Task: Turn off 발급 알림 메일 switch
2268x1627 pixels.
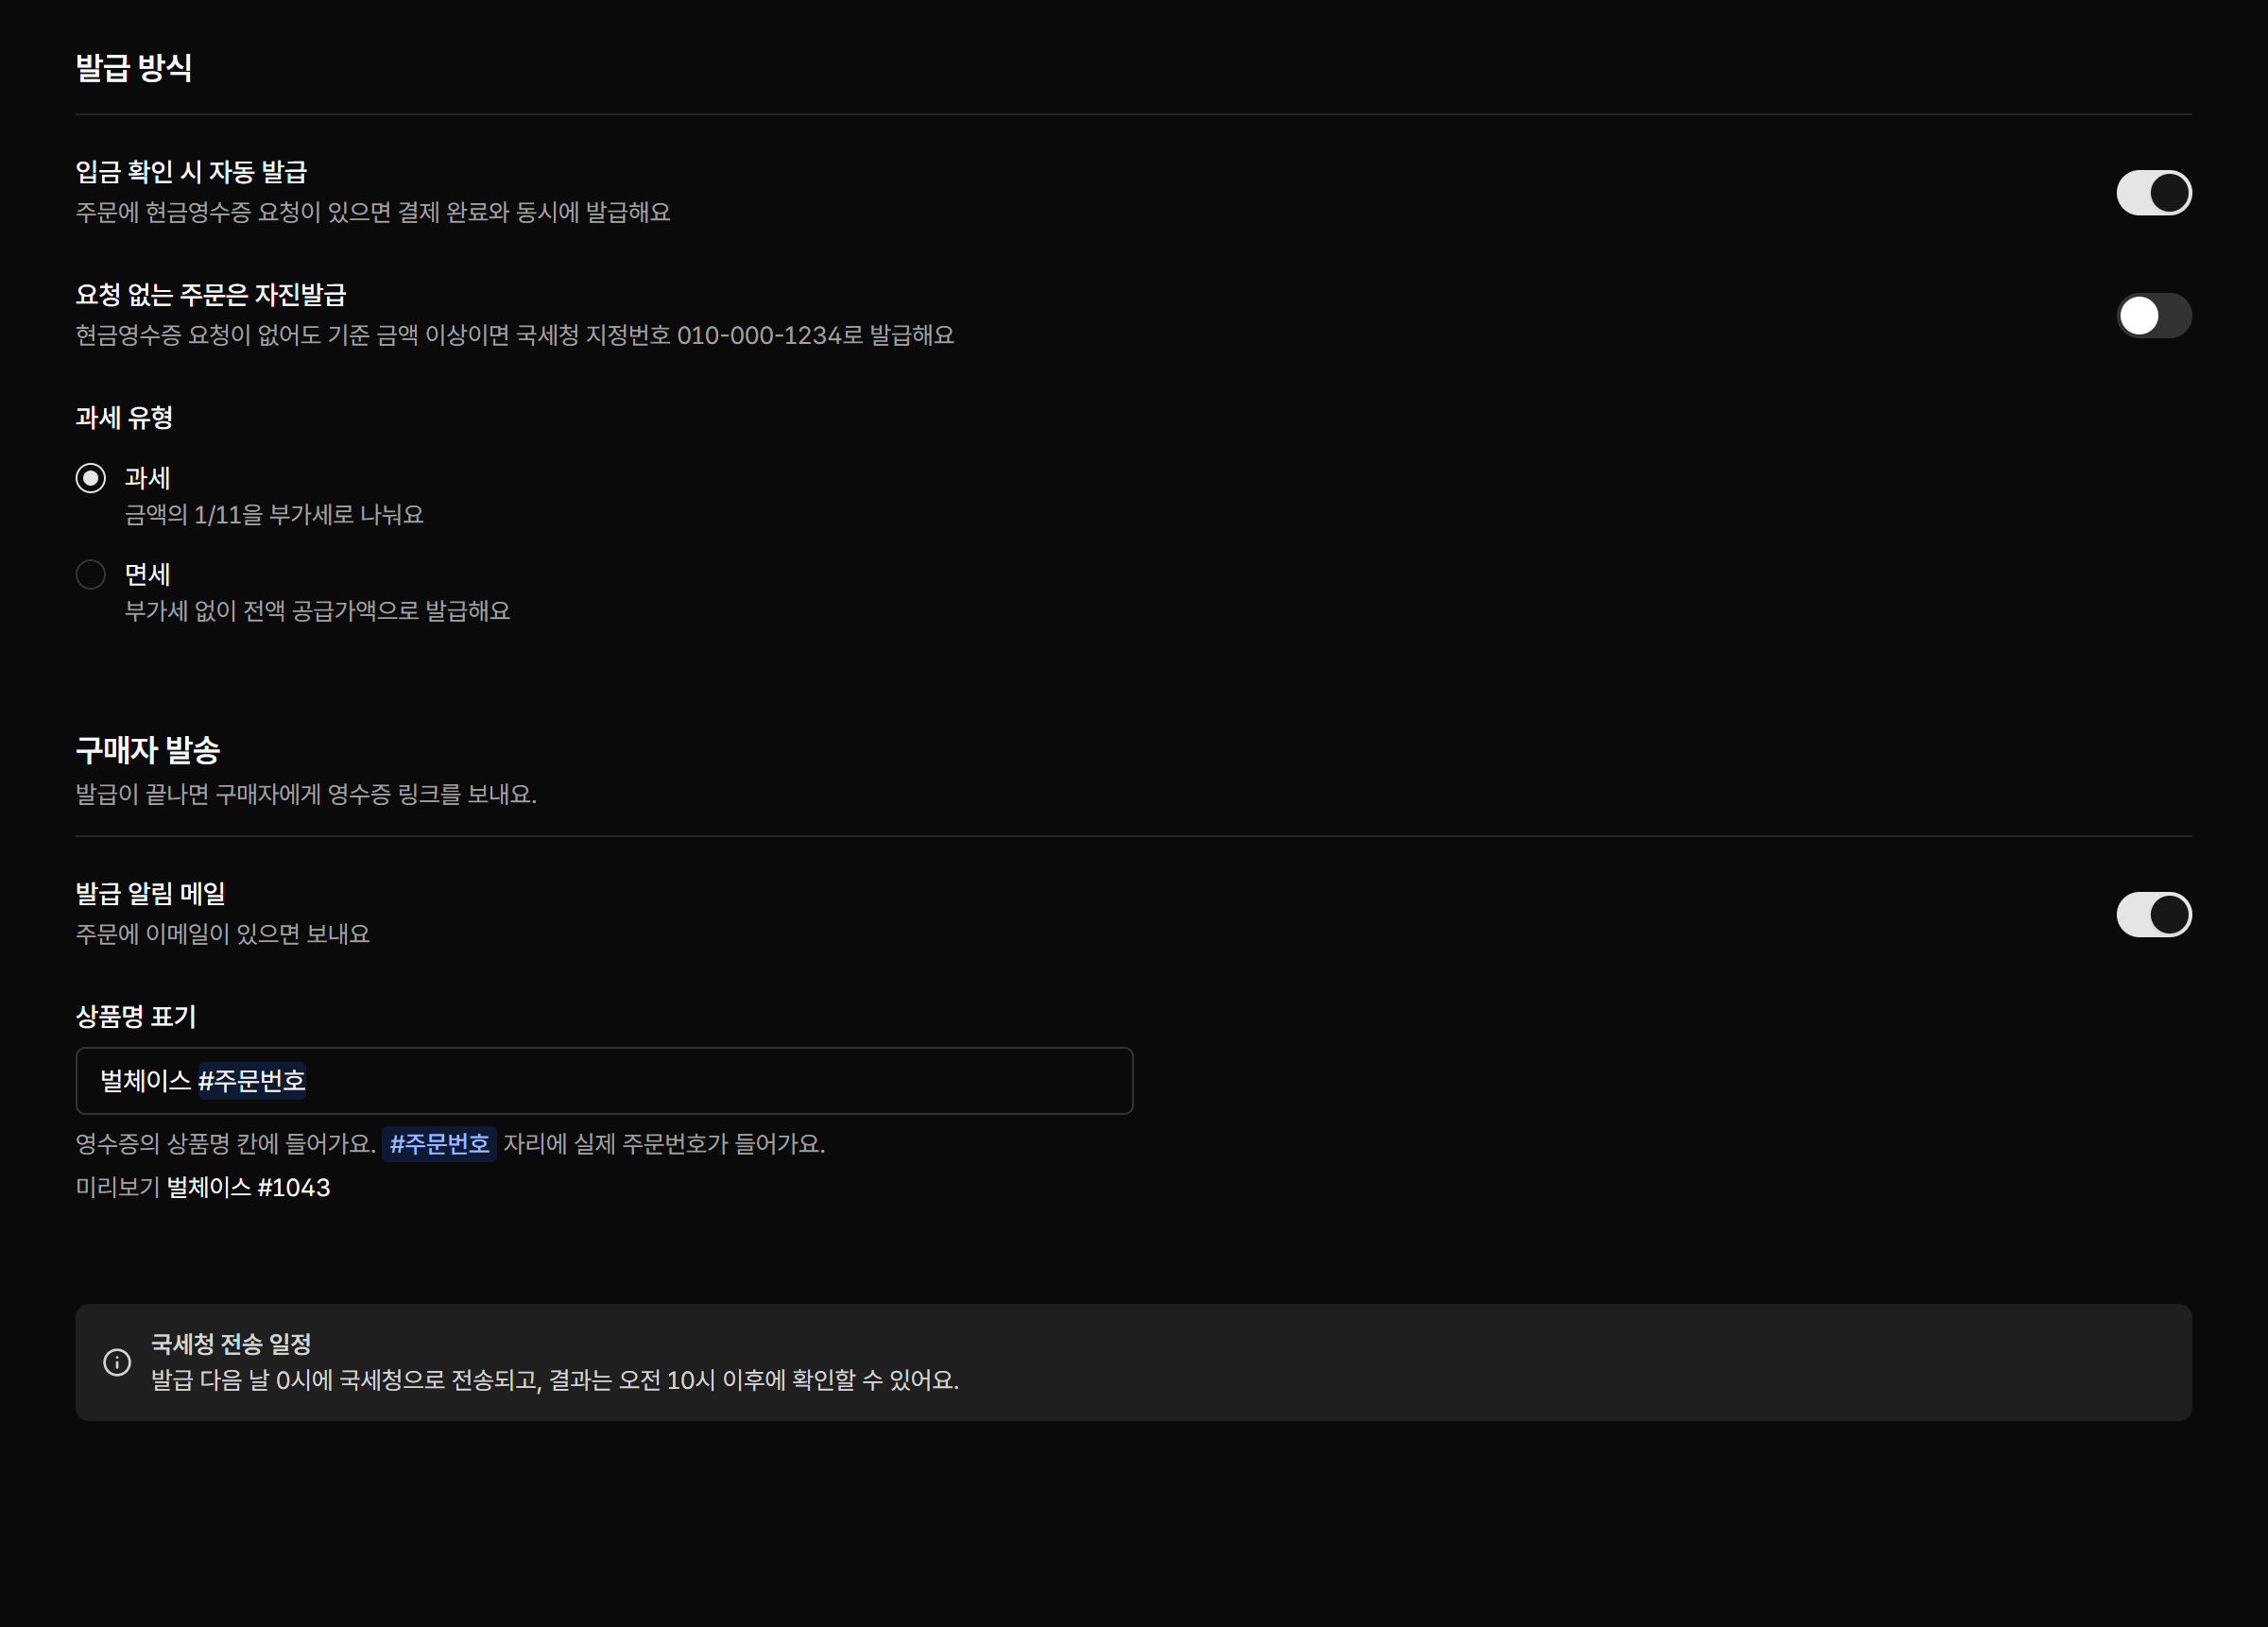Action: point(2153,914)
